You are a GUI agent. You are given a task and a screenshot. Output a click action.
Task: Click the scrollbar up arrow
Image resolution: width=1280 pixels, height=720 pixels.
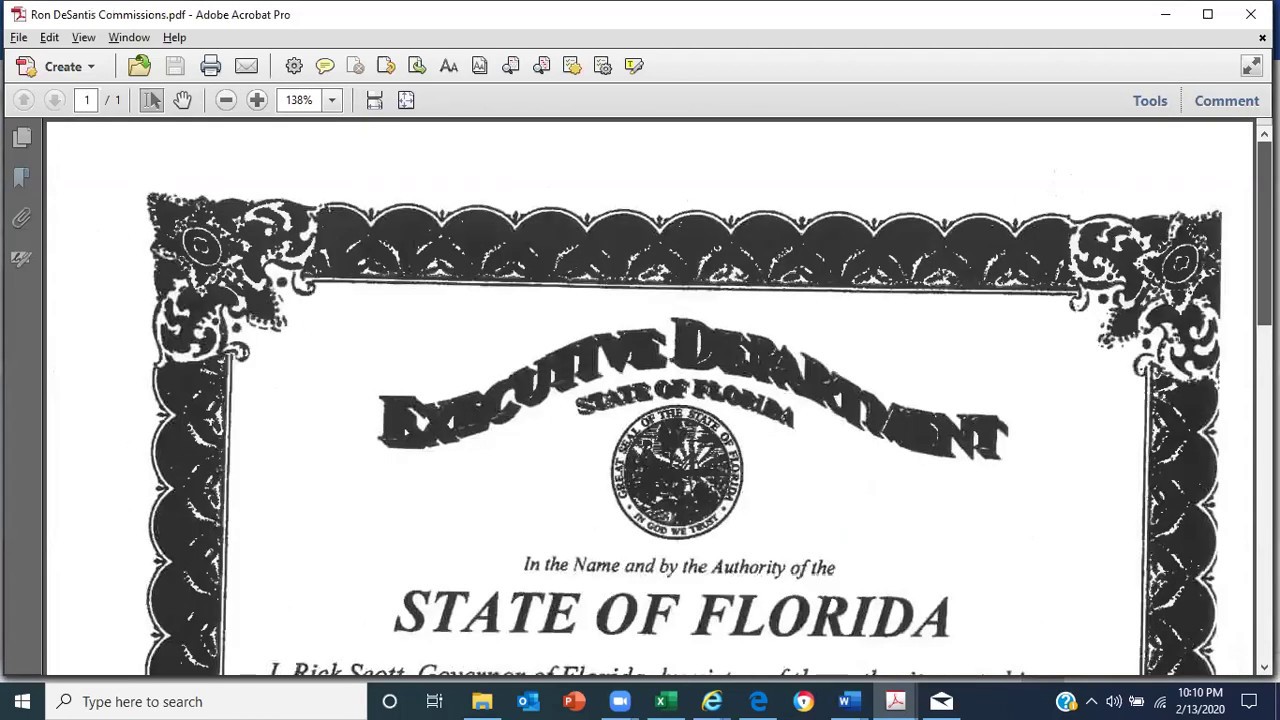[x=1264, y=133]
